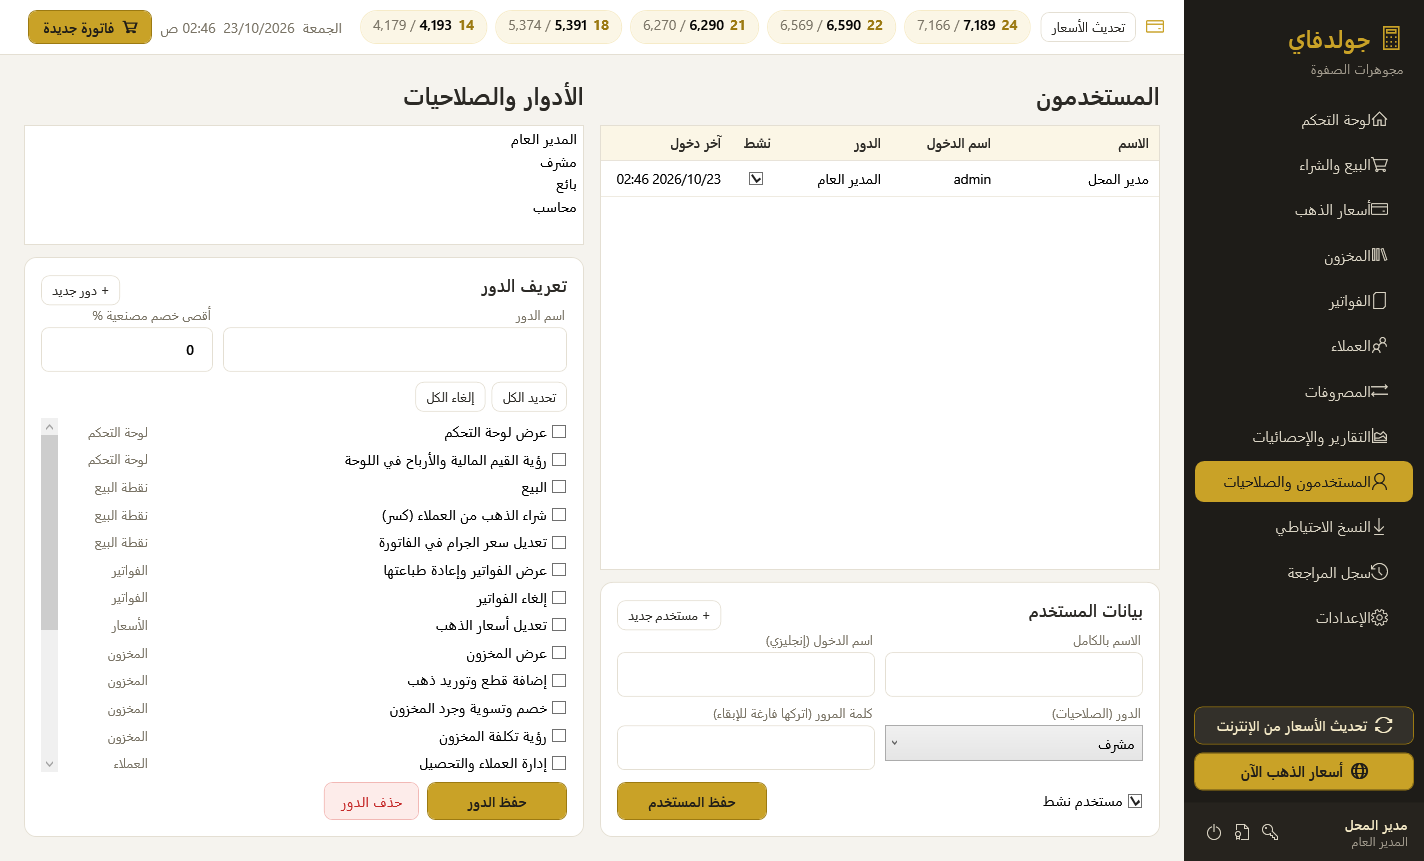
Task: Open المصروفات expenses in the sidebar
Action: click(x=1304, y=392)
